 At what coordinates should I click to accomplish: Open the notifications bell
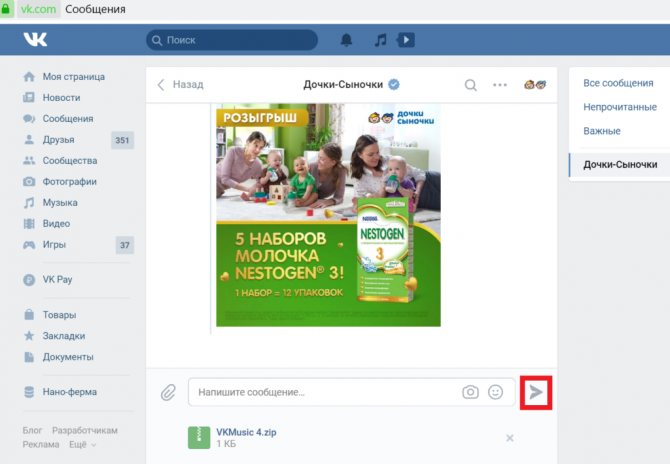[346, 40]
